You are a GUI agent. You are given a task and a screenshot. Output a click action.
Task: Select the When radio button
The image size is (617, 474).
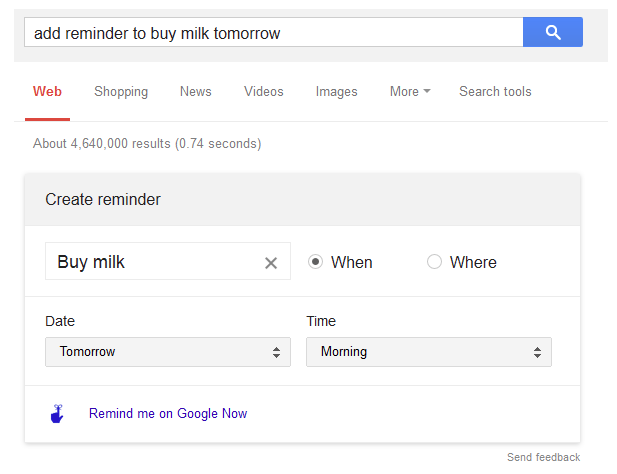[x=316, y=262]
